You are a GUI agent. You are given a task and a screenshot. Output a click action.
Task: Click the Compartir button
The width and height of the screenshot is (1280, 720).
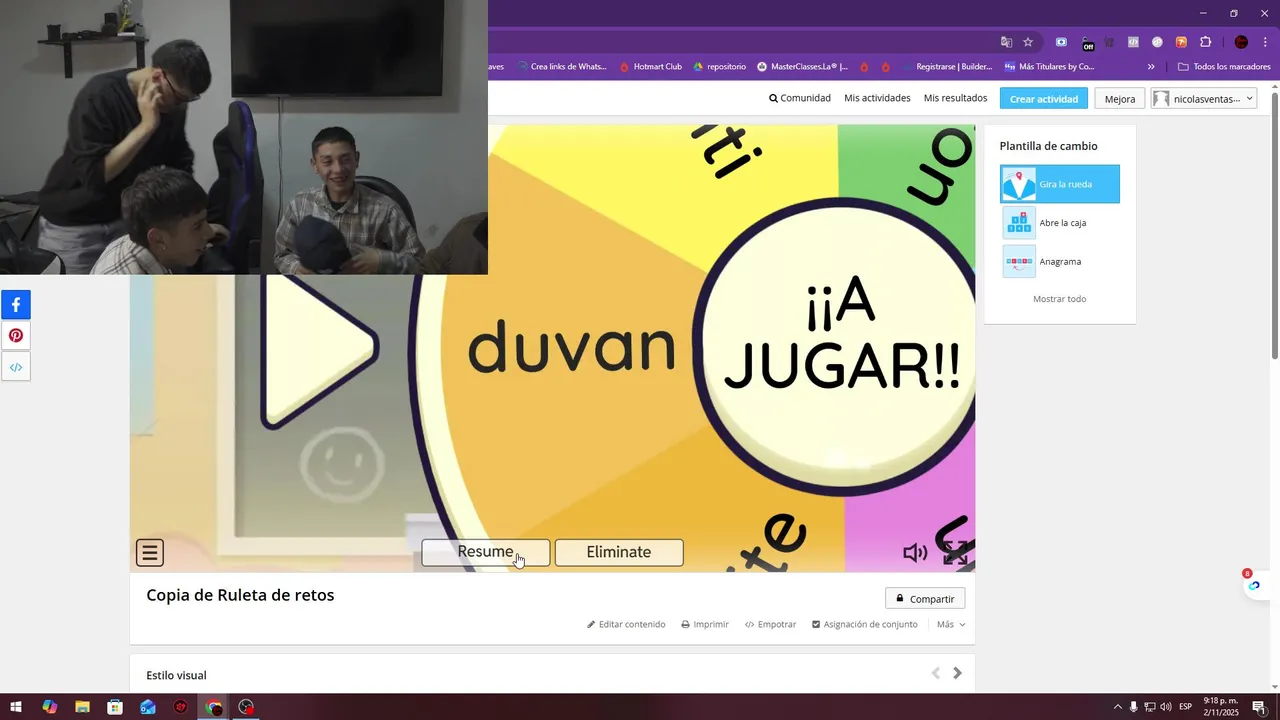pyautogui.click(x=925, y=599)
